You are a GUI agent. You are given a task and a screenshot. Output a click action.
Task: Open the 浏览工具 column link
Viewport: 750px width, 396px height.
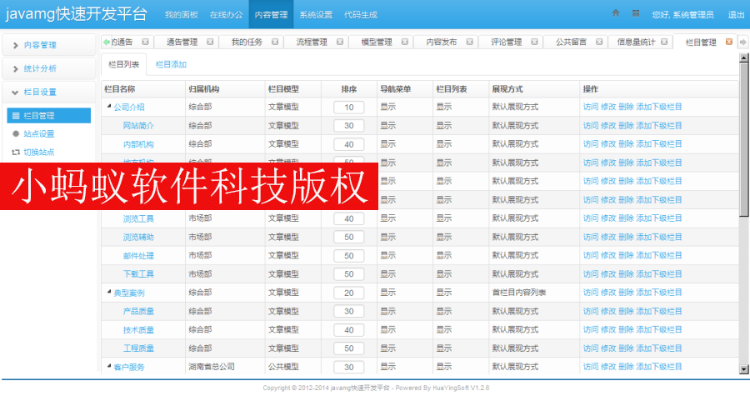pos(138,219)
